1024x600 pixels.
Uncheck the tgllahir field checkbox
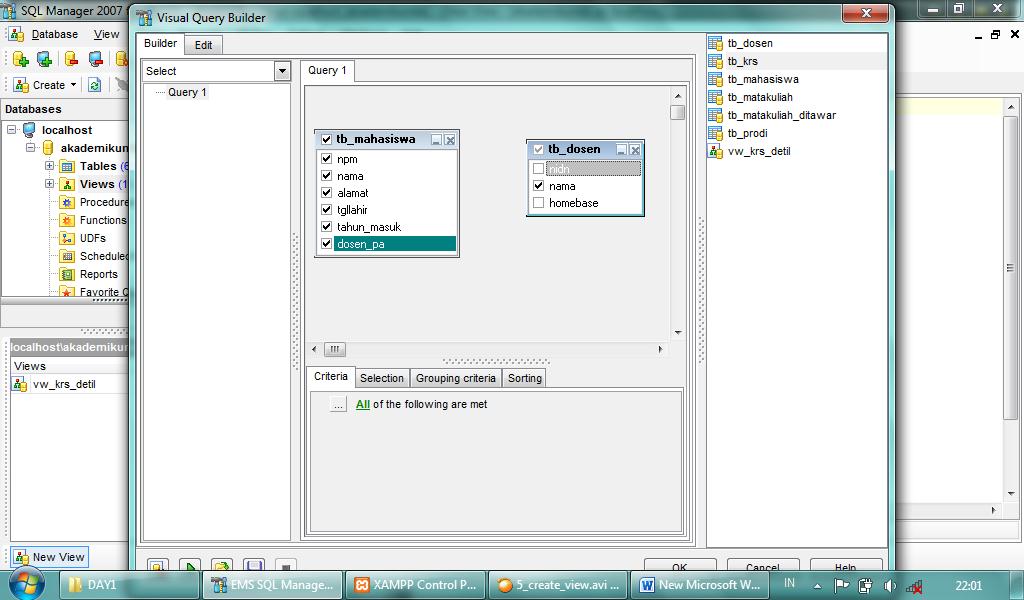tap(327, 209)
